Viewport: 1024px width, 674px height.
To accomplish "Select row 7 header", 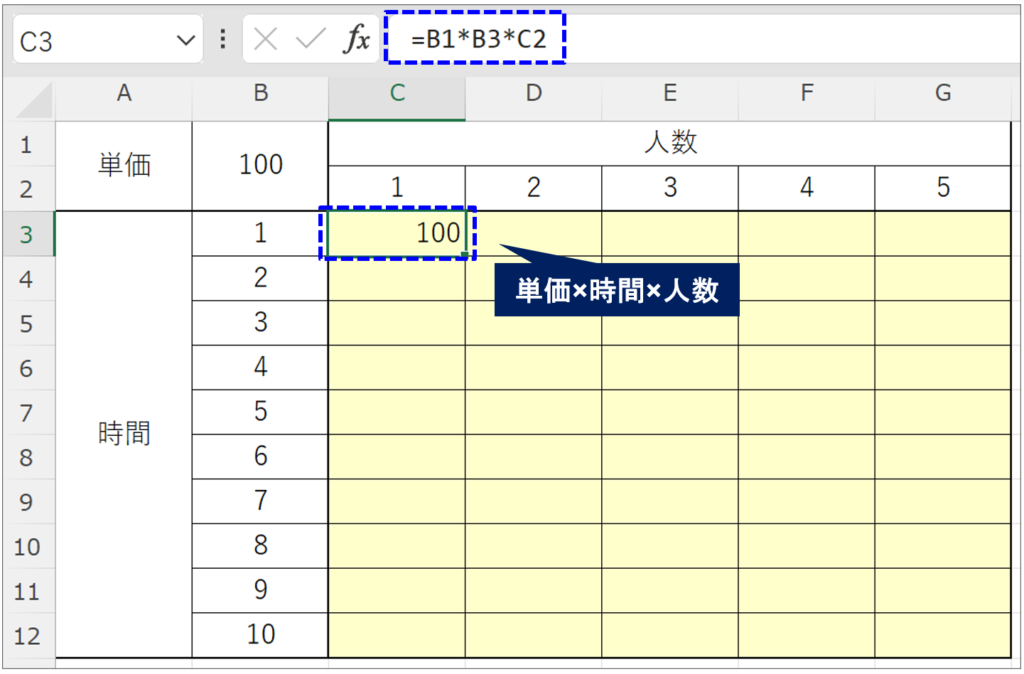I will pyautogui.click(x=27, y=412).
